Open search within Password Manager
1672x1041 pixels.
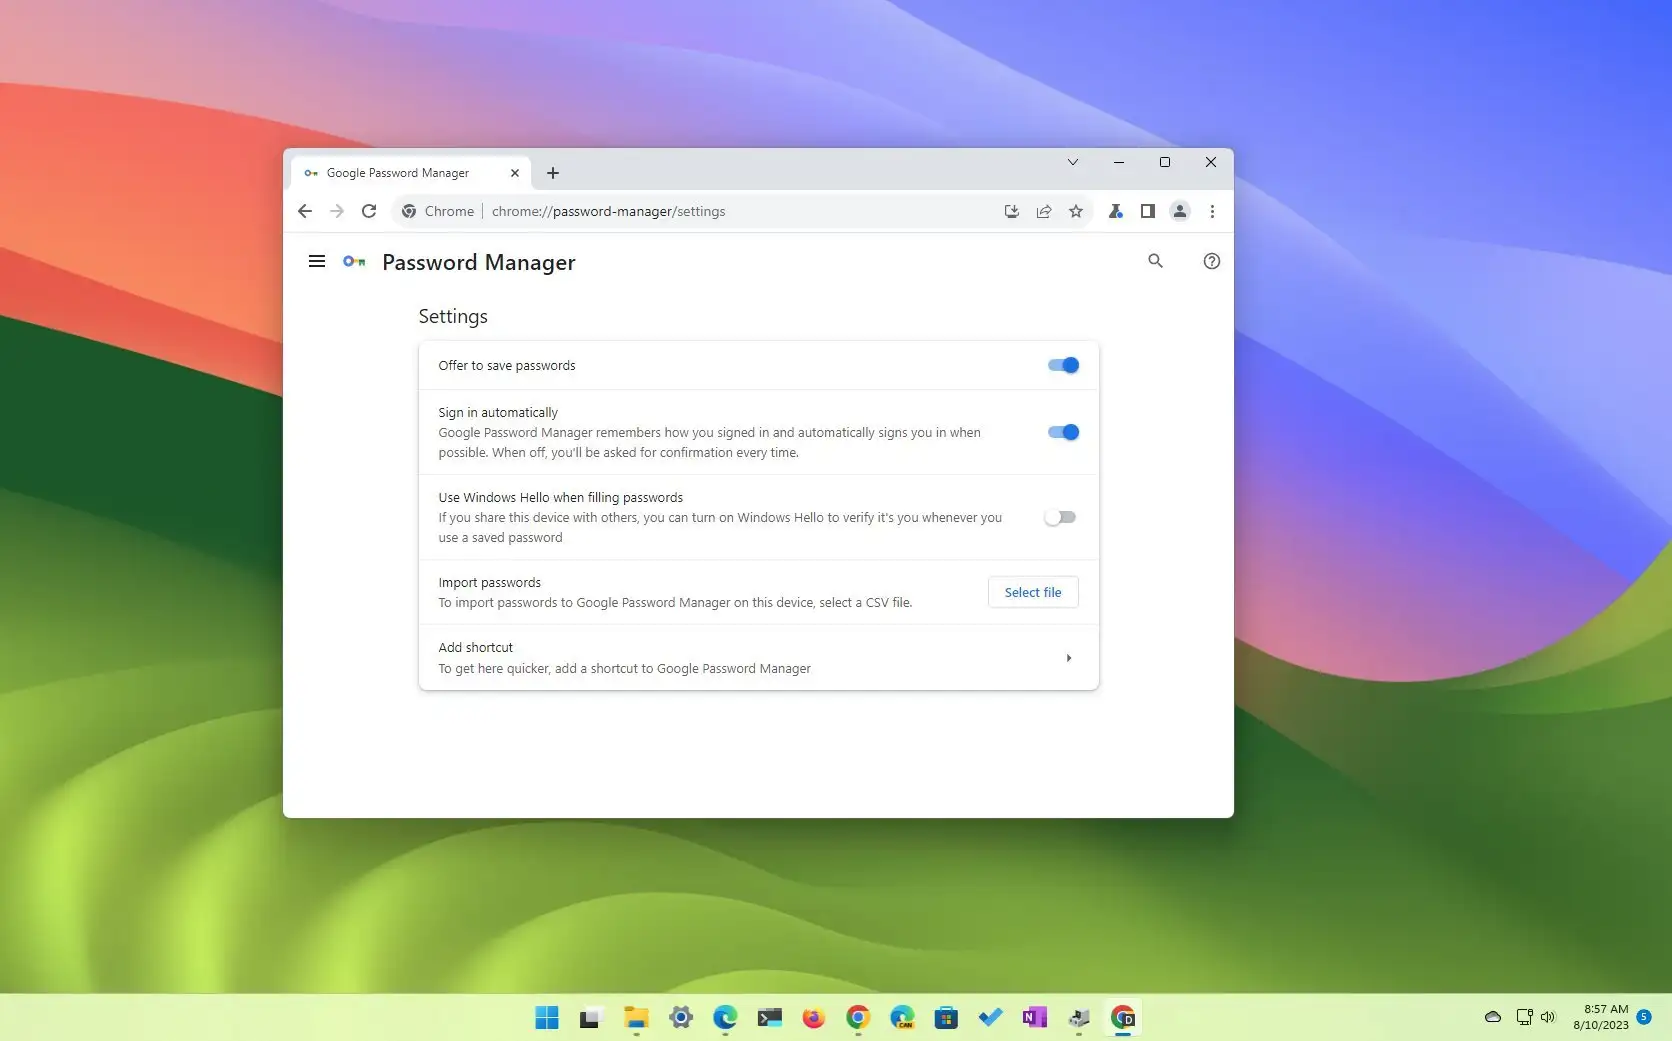click(1155, 261)
